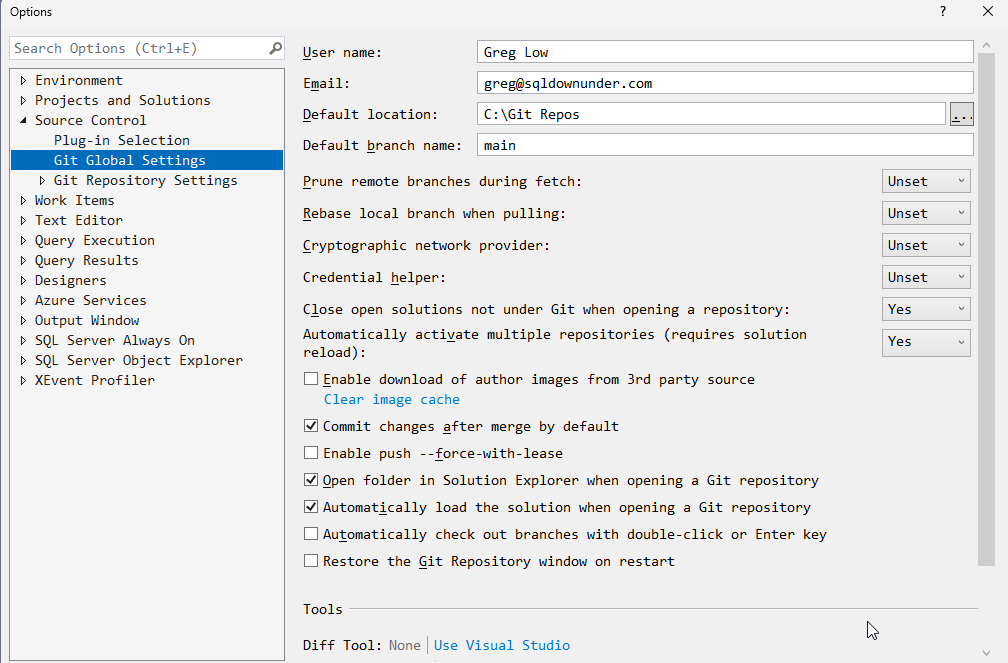Expand the Environment tree node
Screen dimensions: 1008x663
[23, 81]
